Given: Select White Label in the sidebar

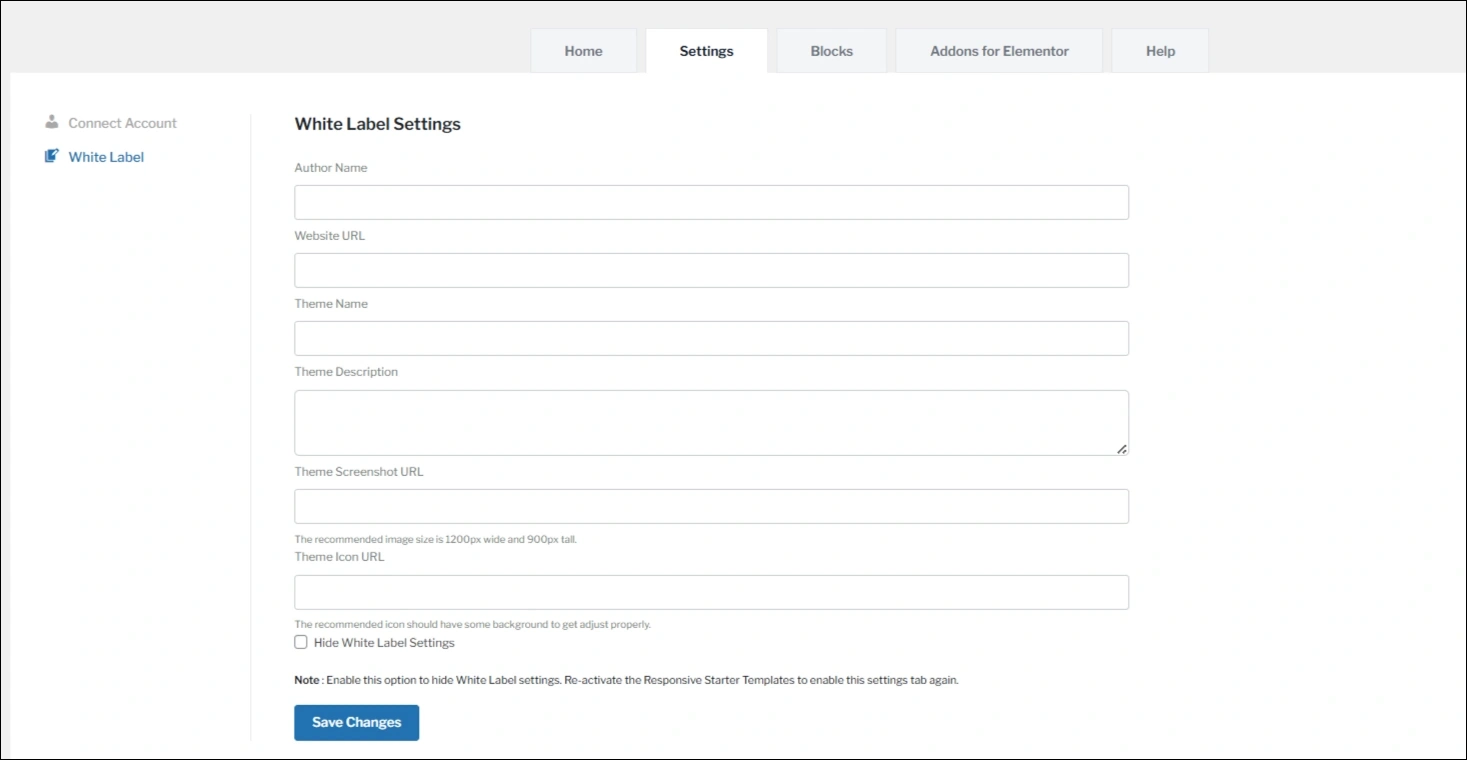Looking at the screenshot, I should point(105,156).
